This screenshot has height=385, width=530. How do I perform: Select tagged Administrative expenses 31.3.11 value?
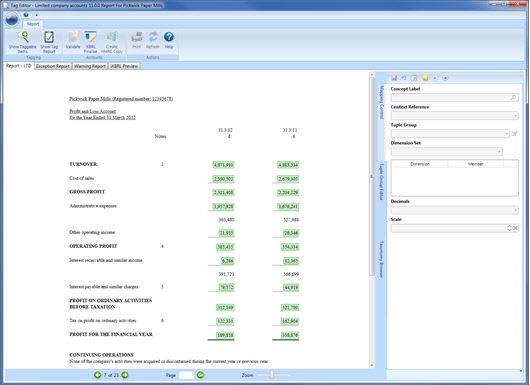(x=288, y=207)
